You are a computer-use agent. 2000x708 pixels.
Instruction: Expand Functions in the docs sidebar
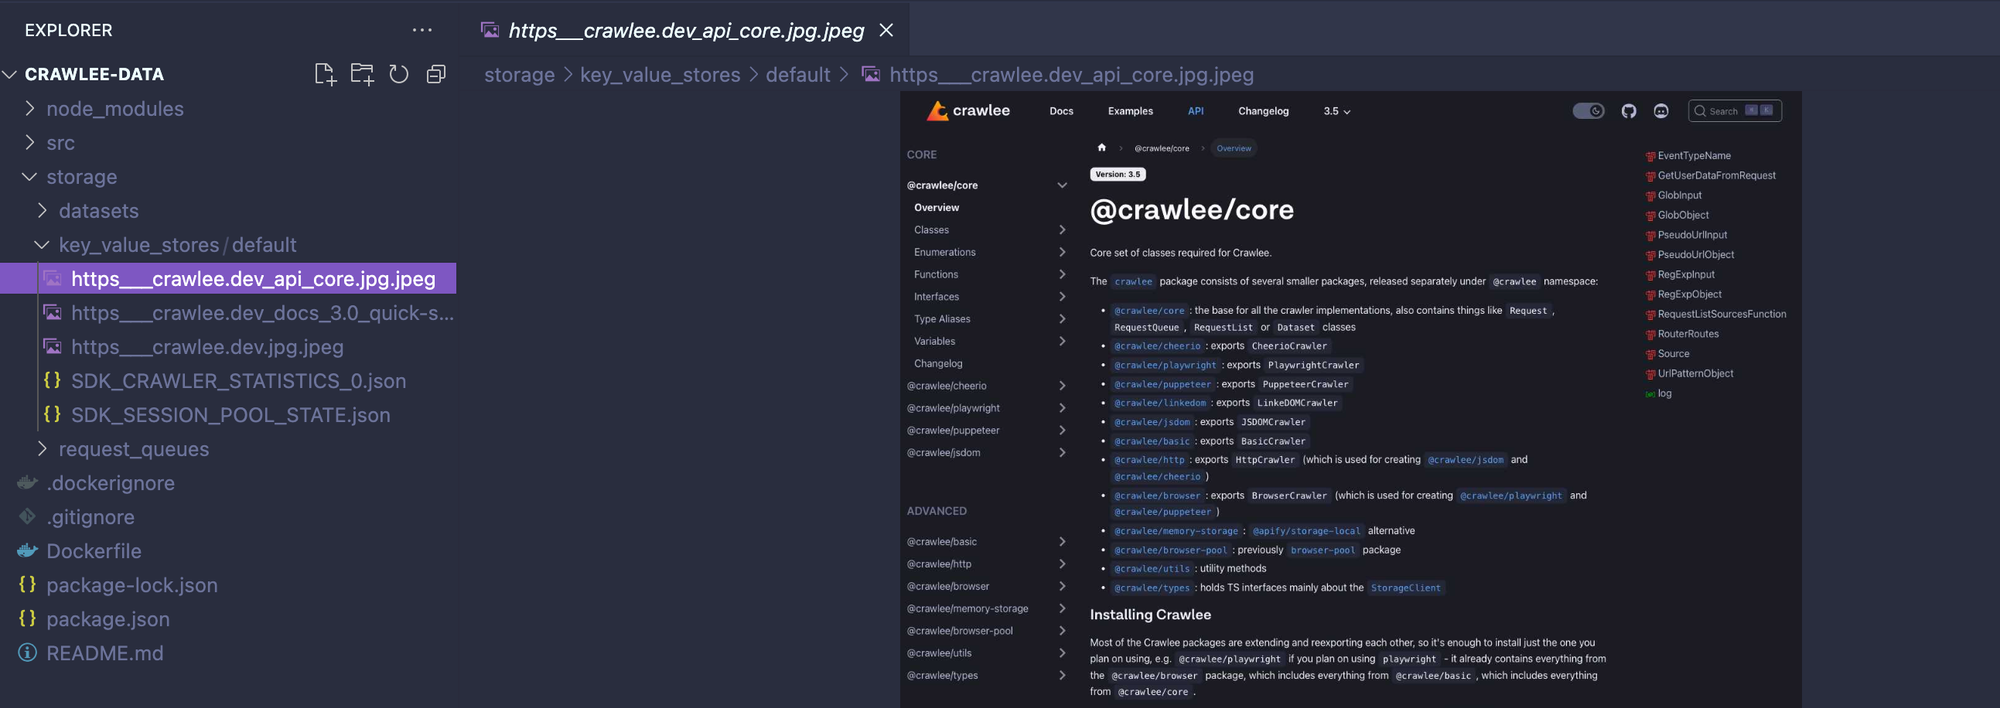tap(1062, 274)
